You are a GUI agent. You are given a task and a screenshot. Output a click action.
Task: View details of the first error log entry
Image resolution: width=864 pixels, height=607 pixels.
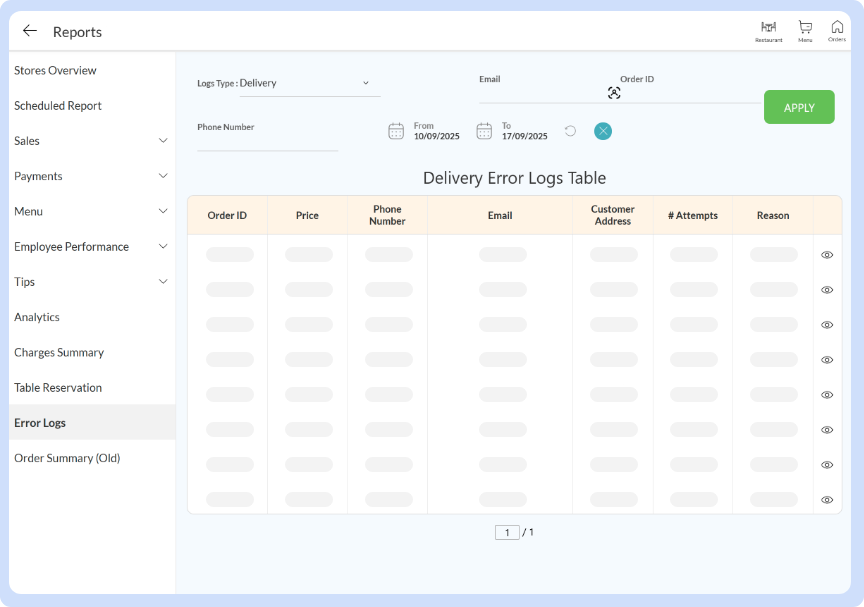pos(827,254)
